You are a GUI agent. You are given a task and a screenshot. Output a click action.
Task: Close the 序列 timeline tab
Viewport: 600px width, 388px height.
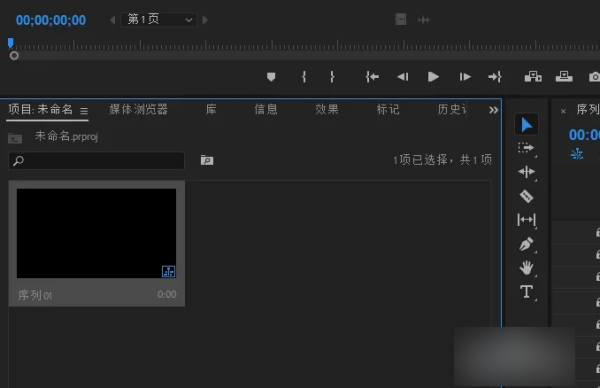click(x=563, y=111)
